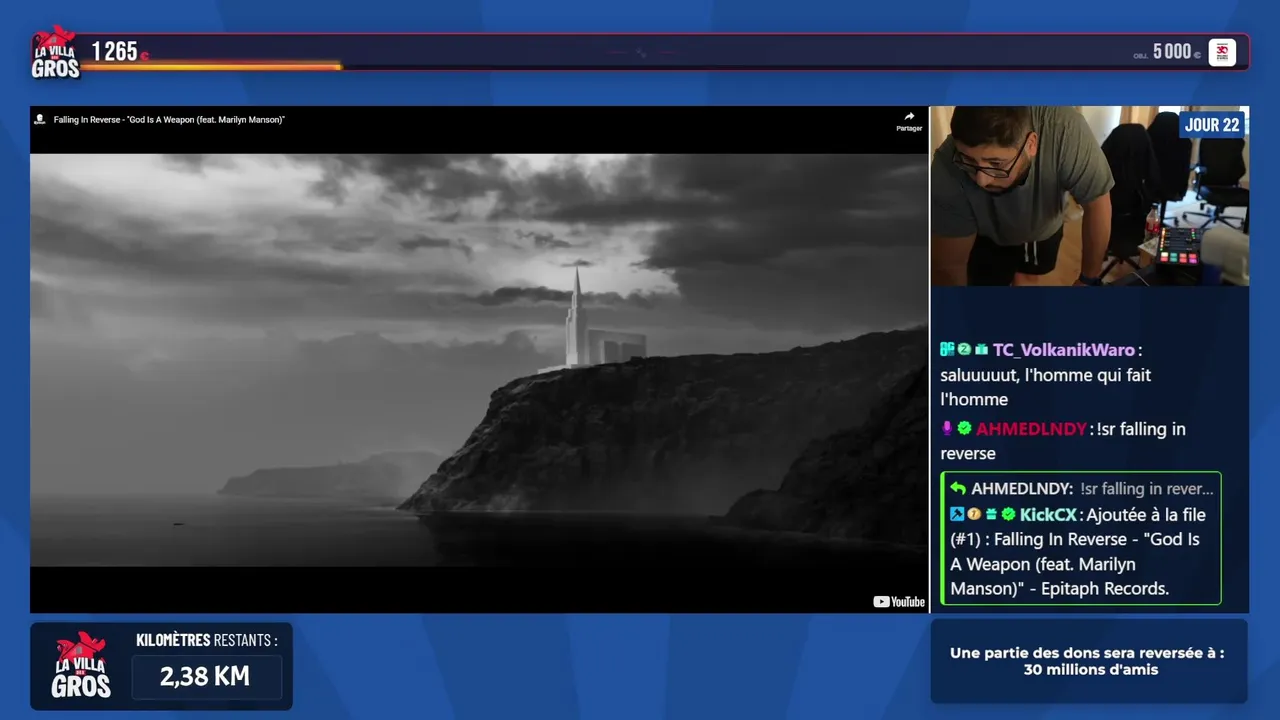Click the green gift badge beside KickCX

coord(991,514)
